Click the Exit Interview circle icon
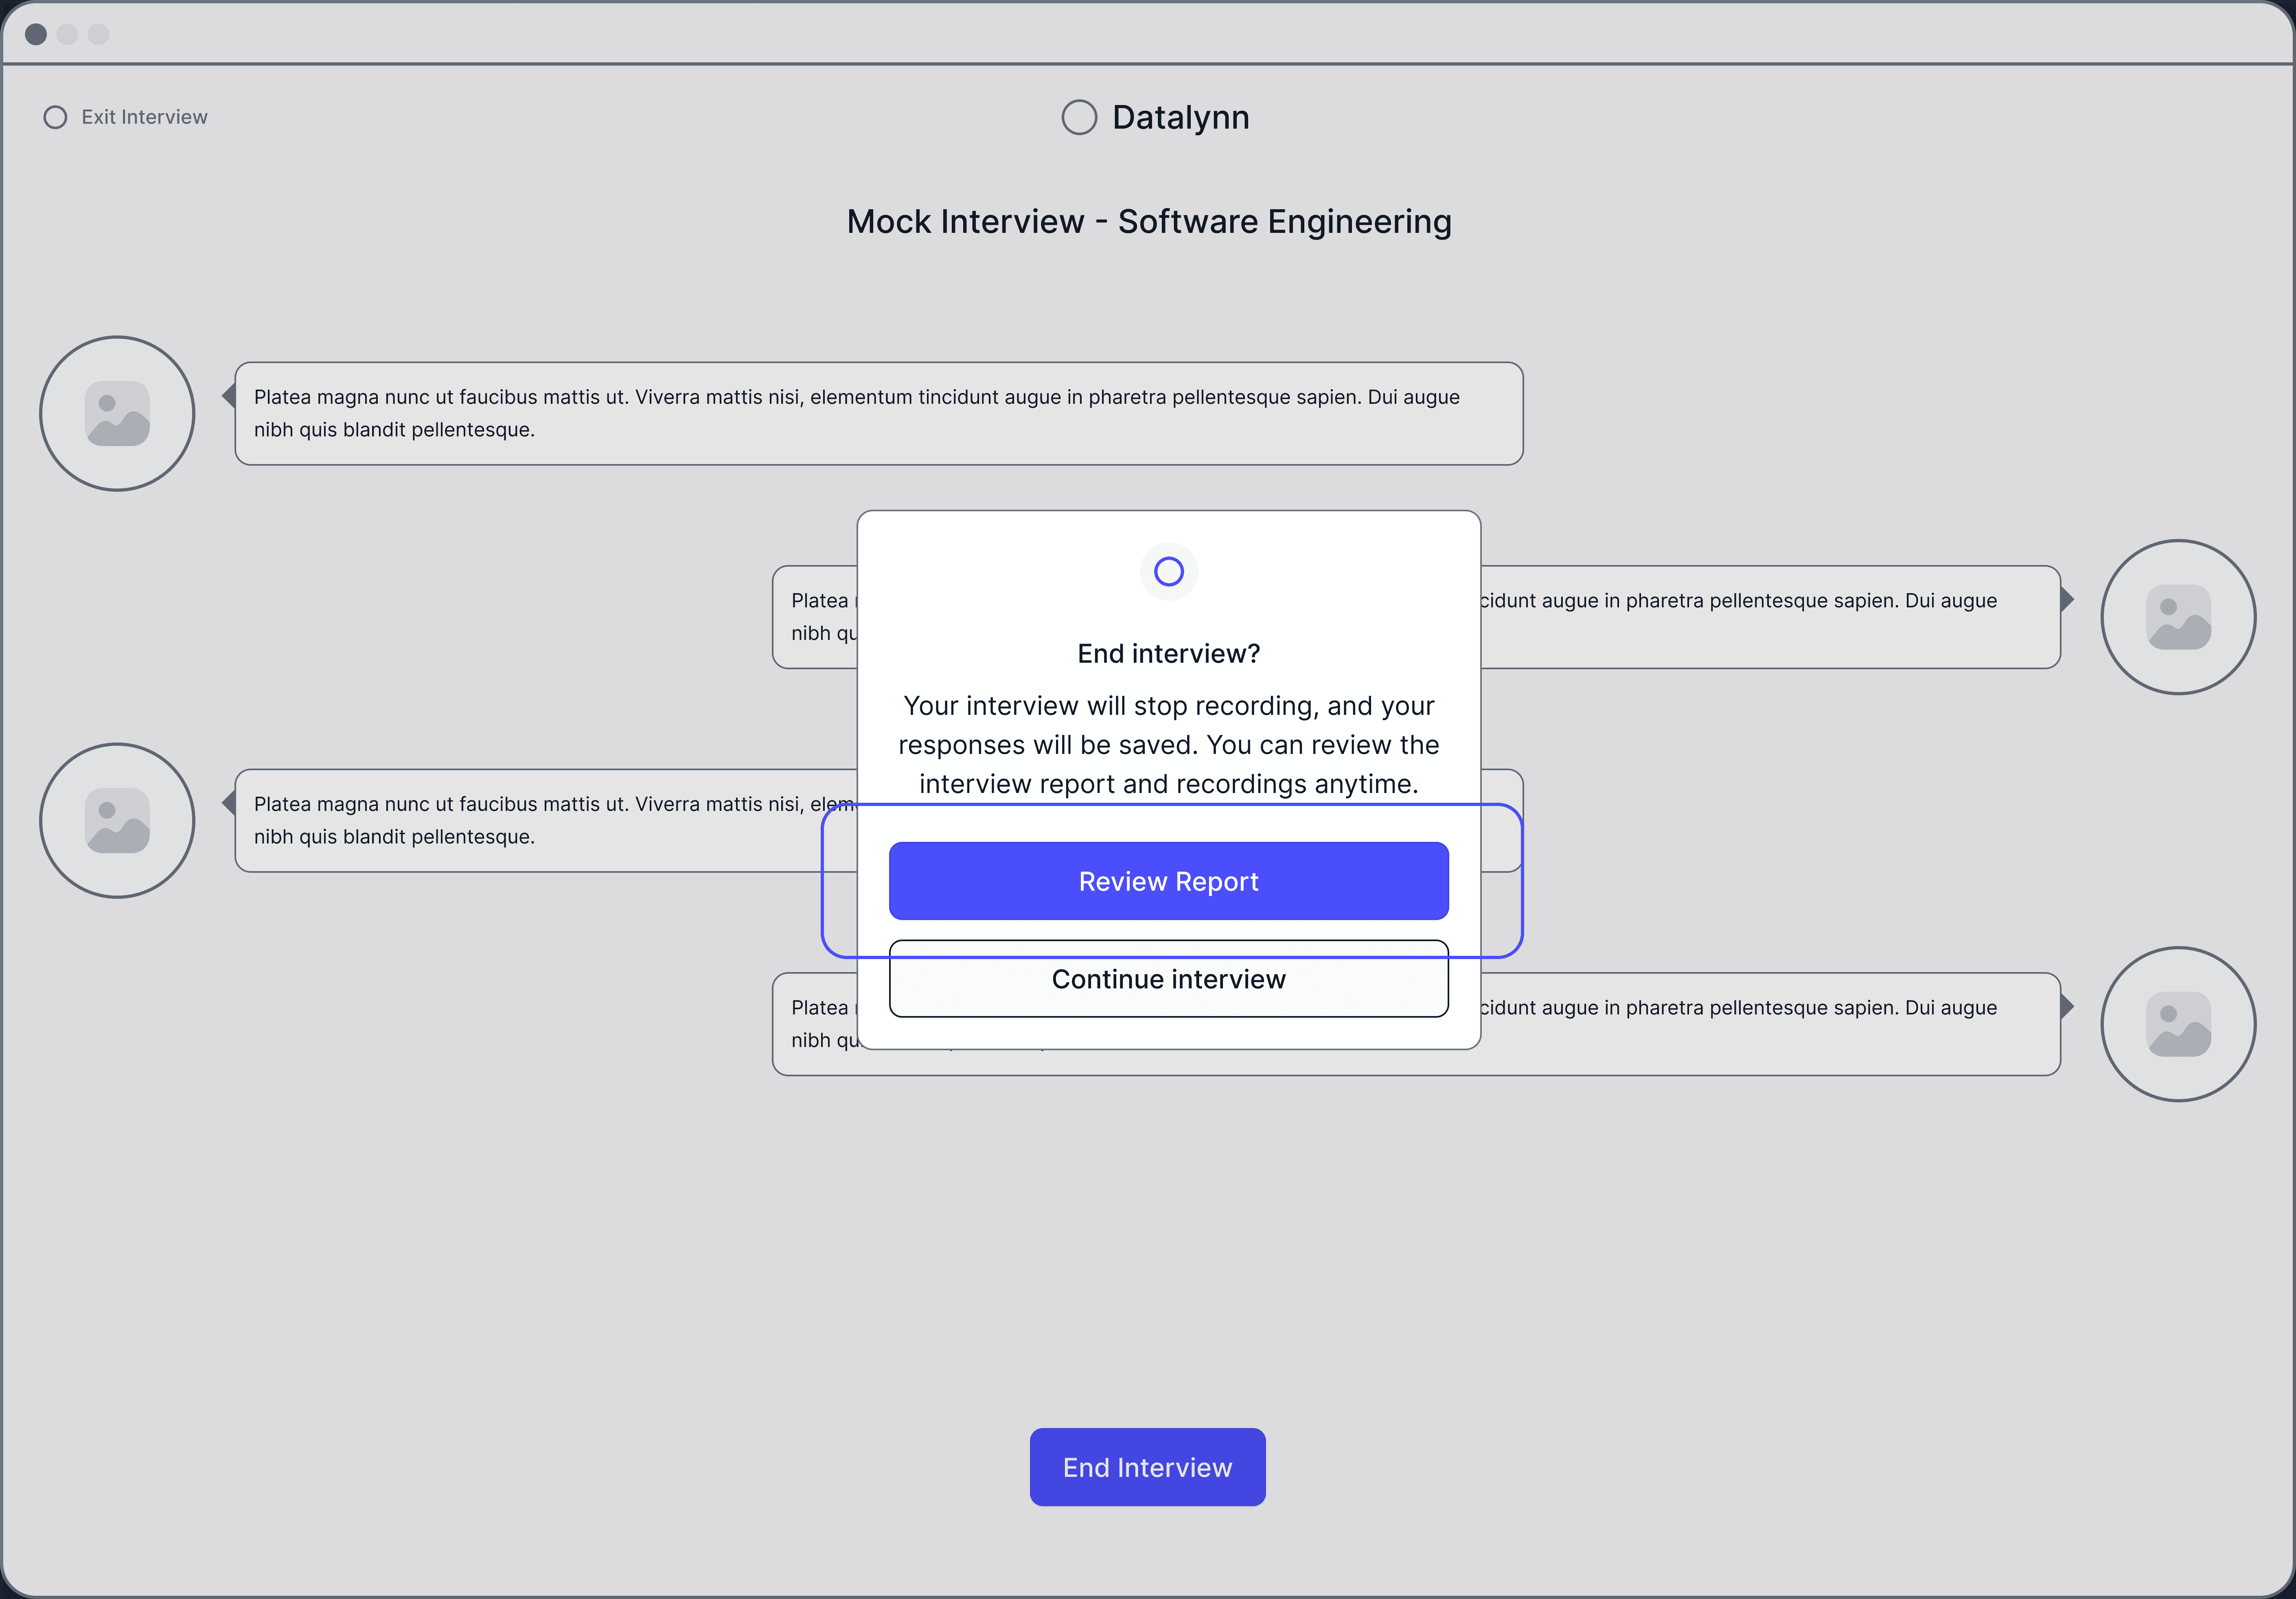Viewport: 2296px width, 1599px height. tap(55, 117)
